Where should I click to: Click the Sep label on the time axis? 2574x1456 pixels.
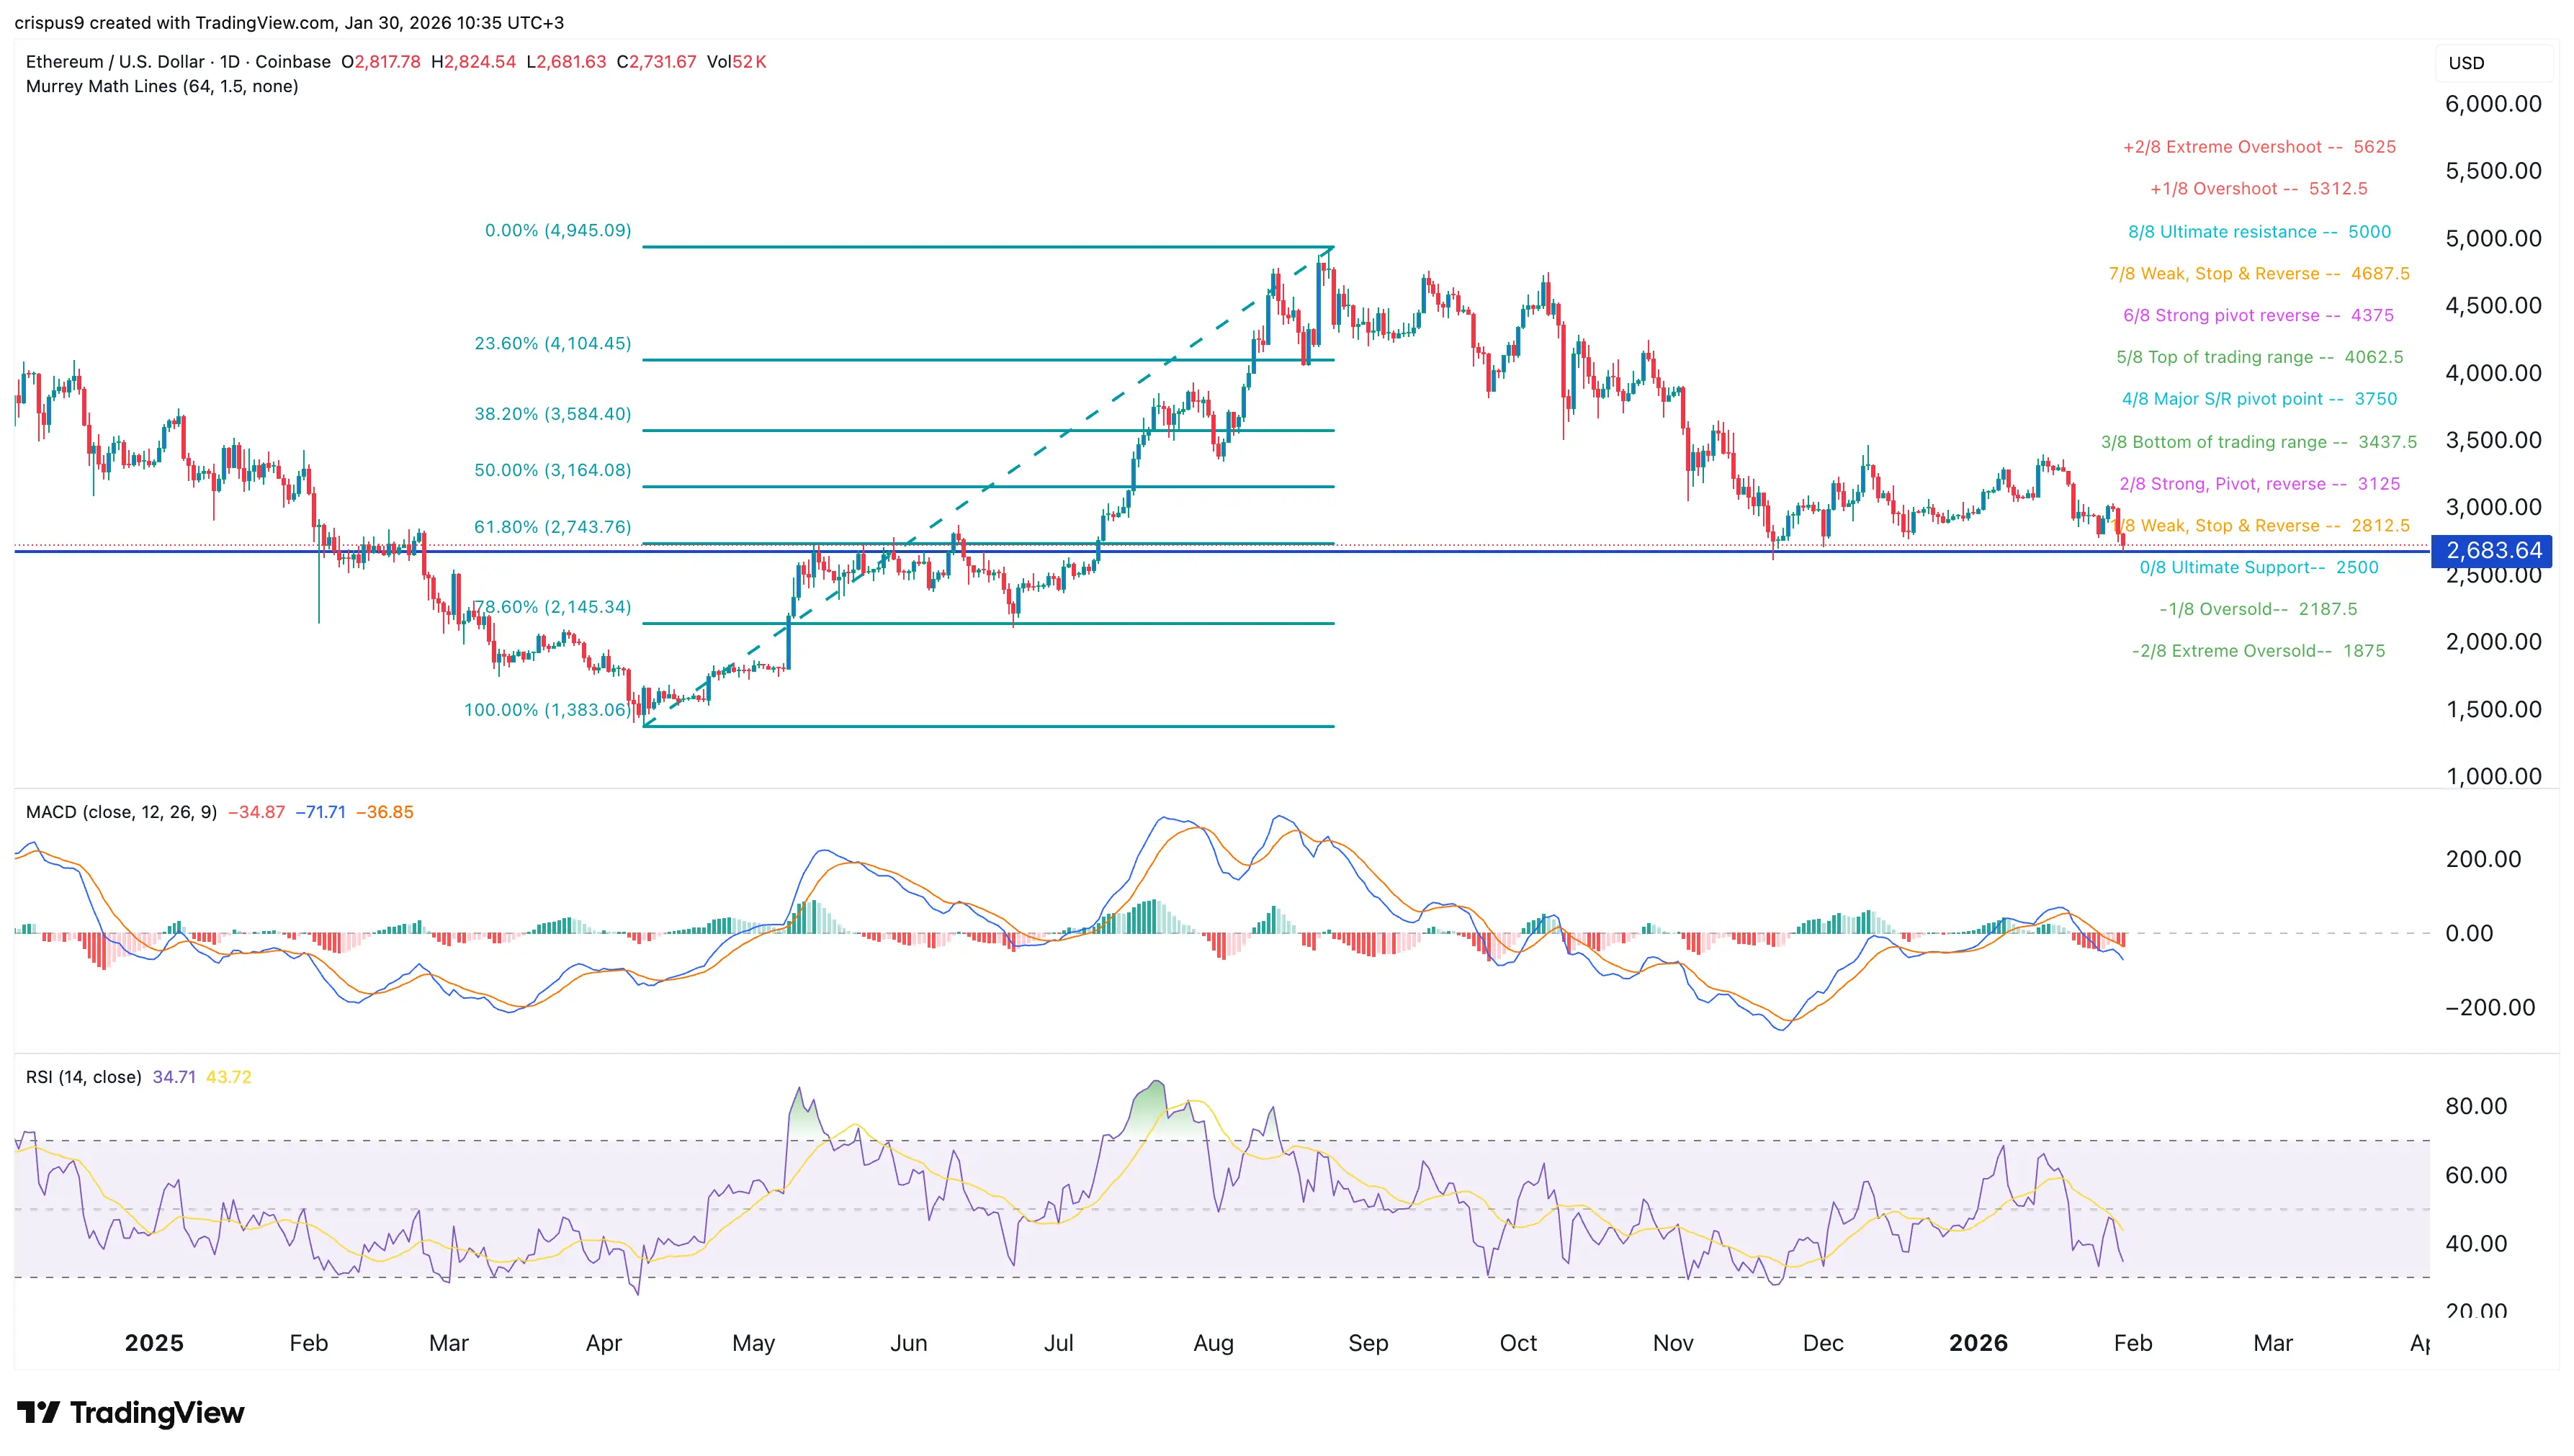click(1369, 1344)
